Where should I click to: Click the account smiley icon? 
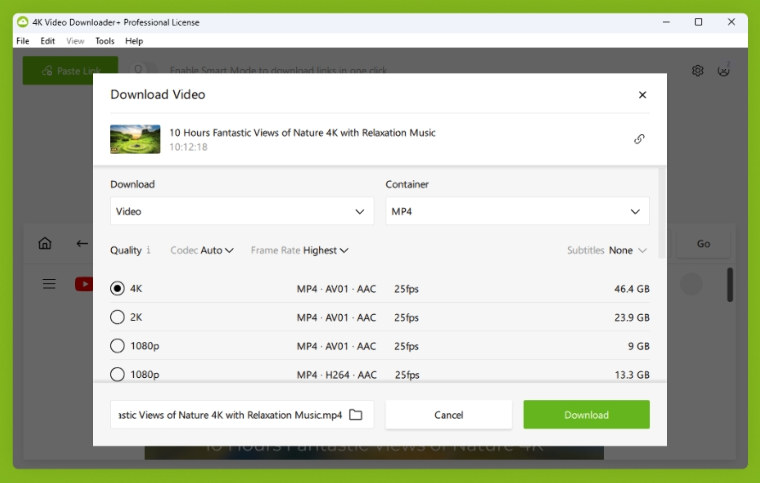724,71
